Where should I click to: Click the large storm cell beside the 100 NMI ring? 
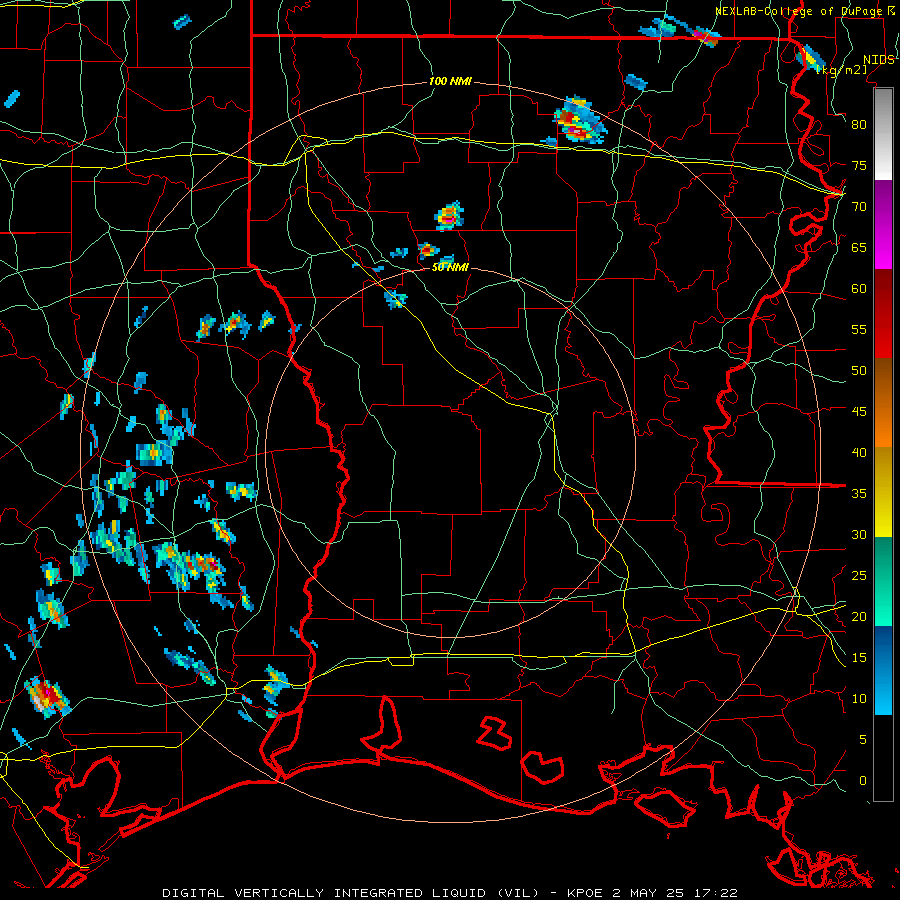point(579,121)
